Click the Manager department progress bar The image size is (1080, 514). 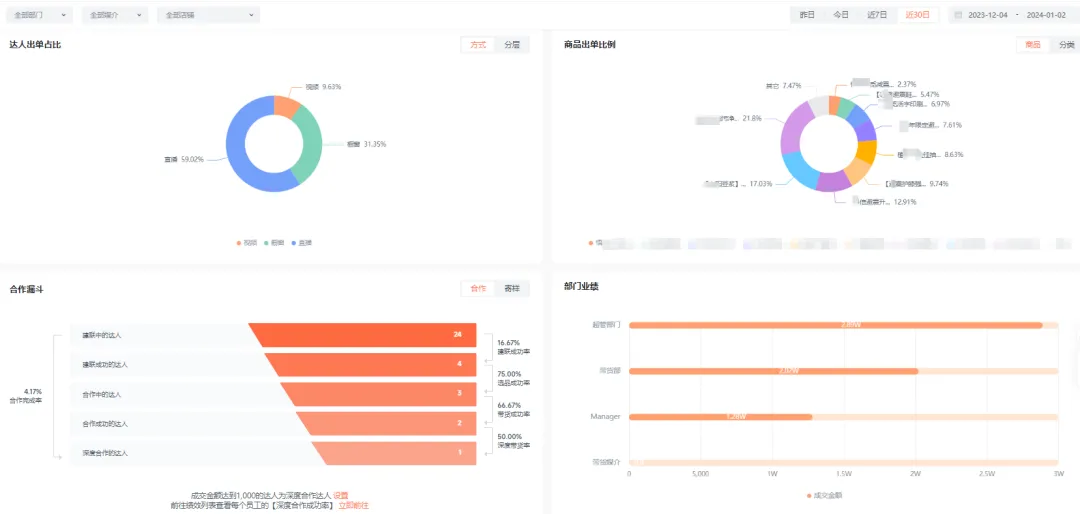pos(720,417)
